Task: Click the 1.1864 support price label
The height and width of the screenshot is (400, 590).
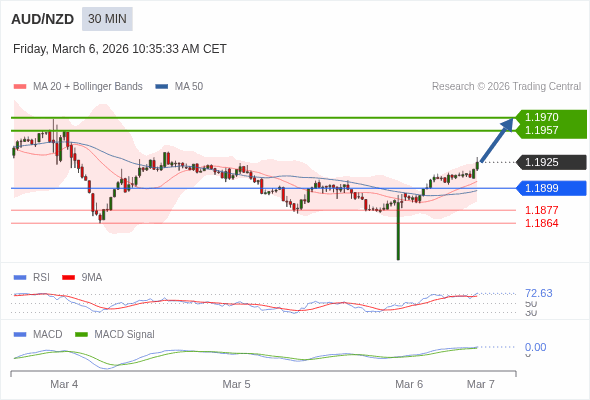Action: coord(541,223)
